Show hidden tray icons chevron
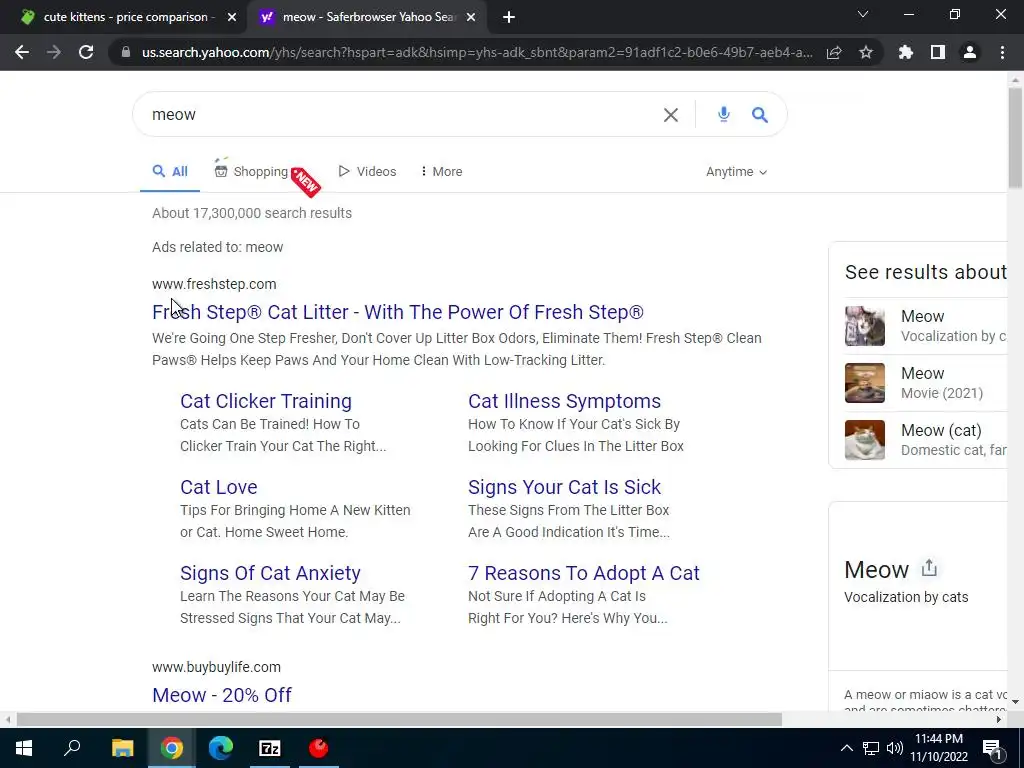This screenshot has height=768, width=1024. click(x=846, y=748)
